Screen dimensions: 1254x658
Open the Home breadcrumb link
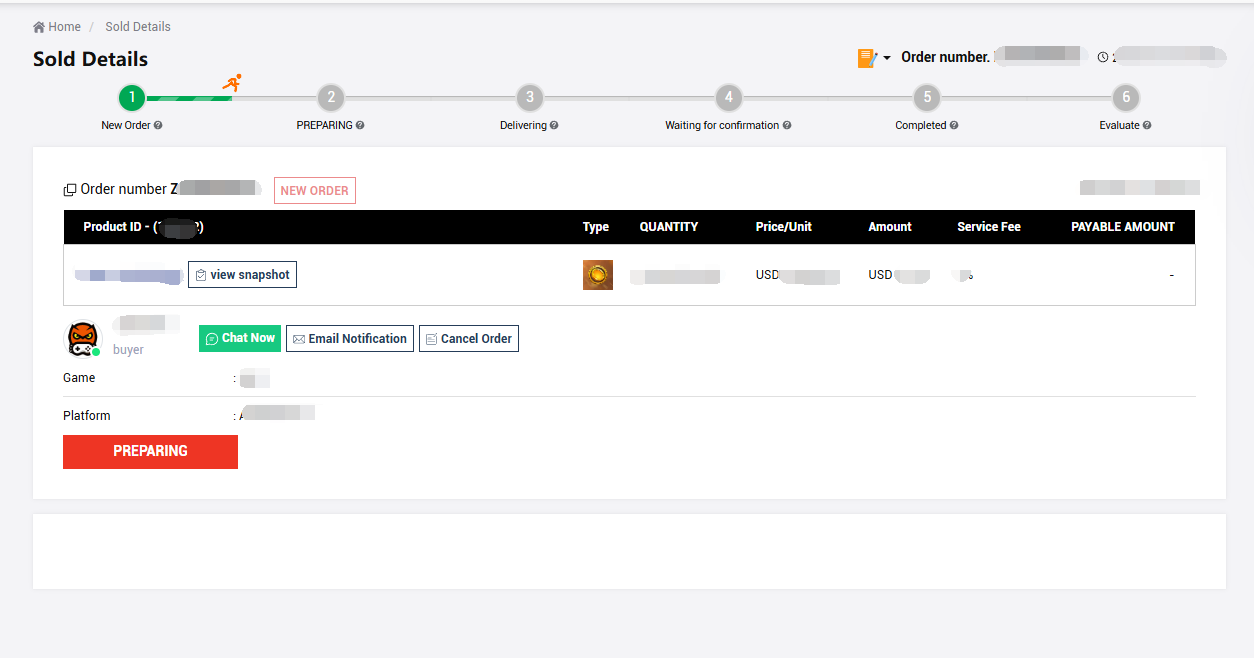click(x=65, y=27)
